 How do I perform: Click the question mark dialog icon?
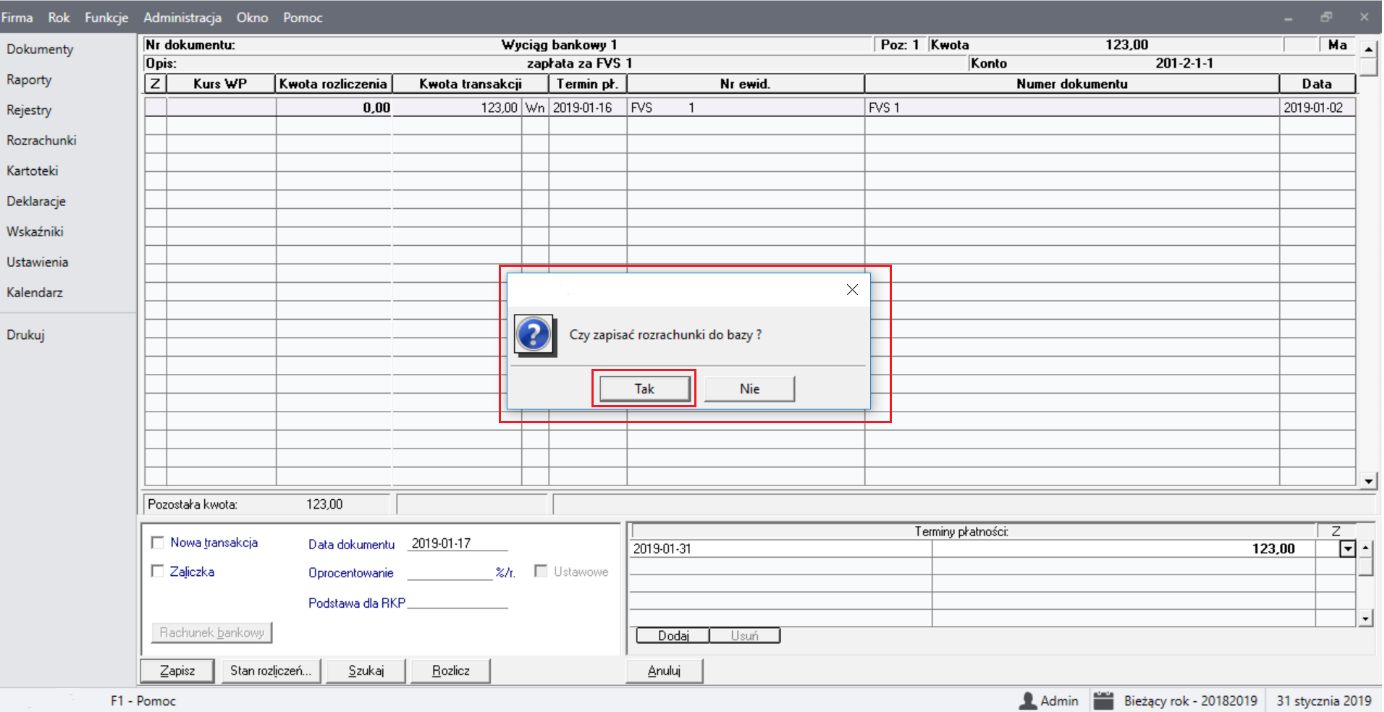coord(535,334)
